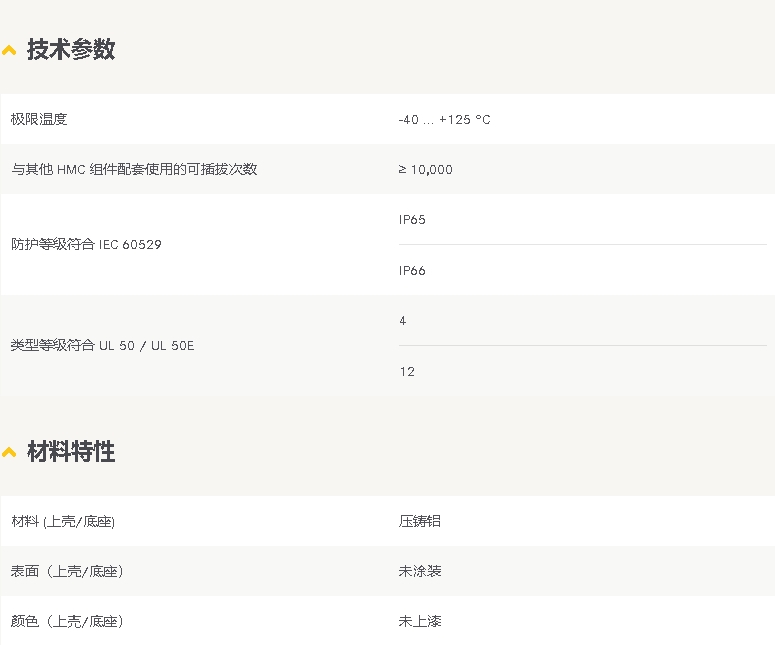
Task: Click the 未上漆 color value
Action: 420,621
